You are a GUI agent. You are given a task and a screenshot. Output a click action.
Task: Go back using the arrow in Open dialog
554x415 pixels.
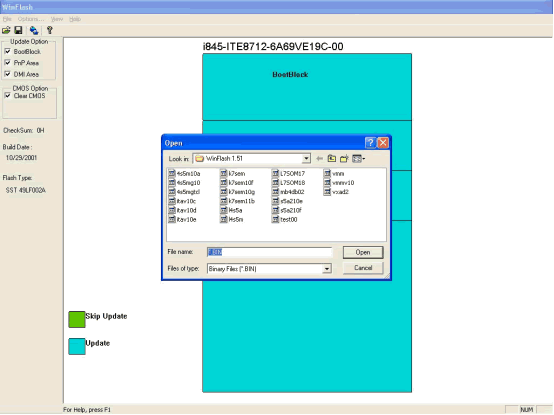click(x=319, y=159)
